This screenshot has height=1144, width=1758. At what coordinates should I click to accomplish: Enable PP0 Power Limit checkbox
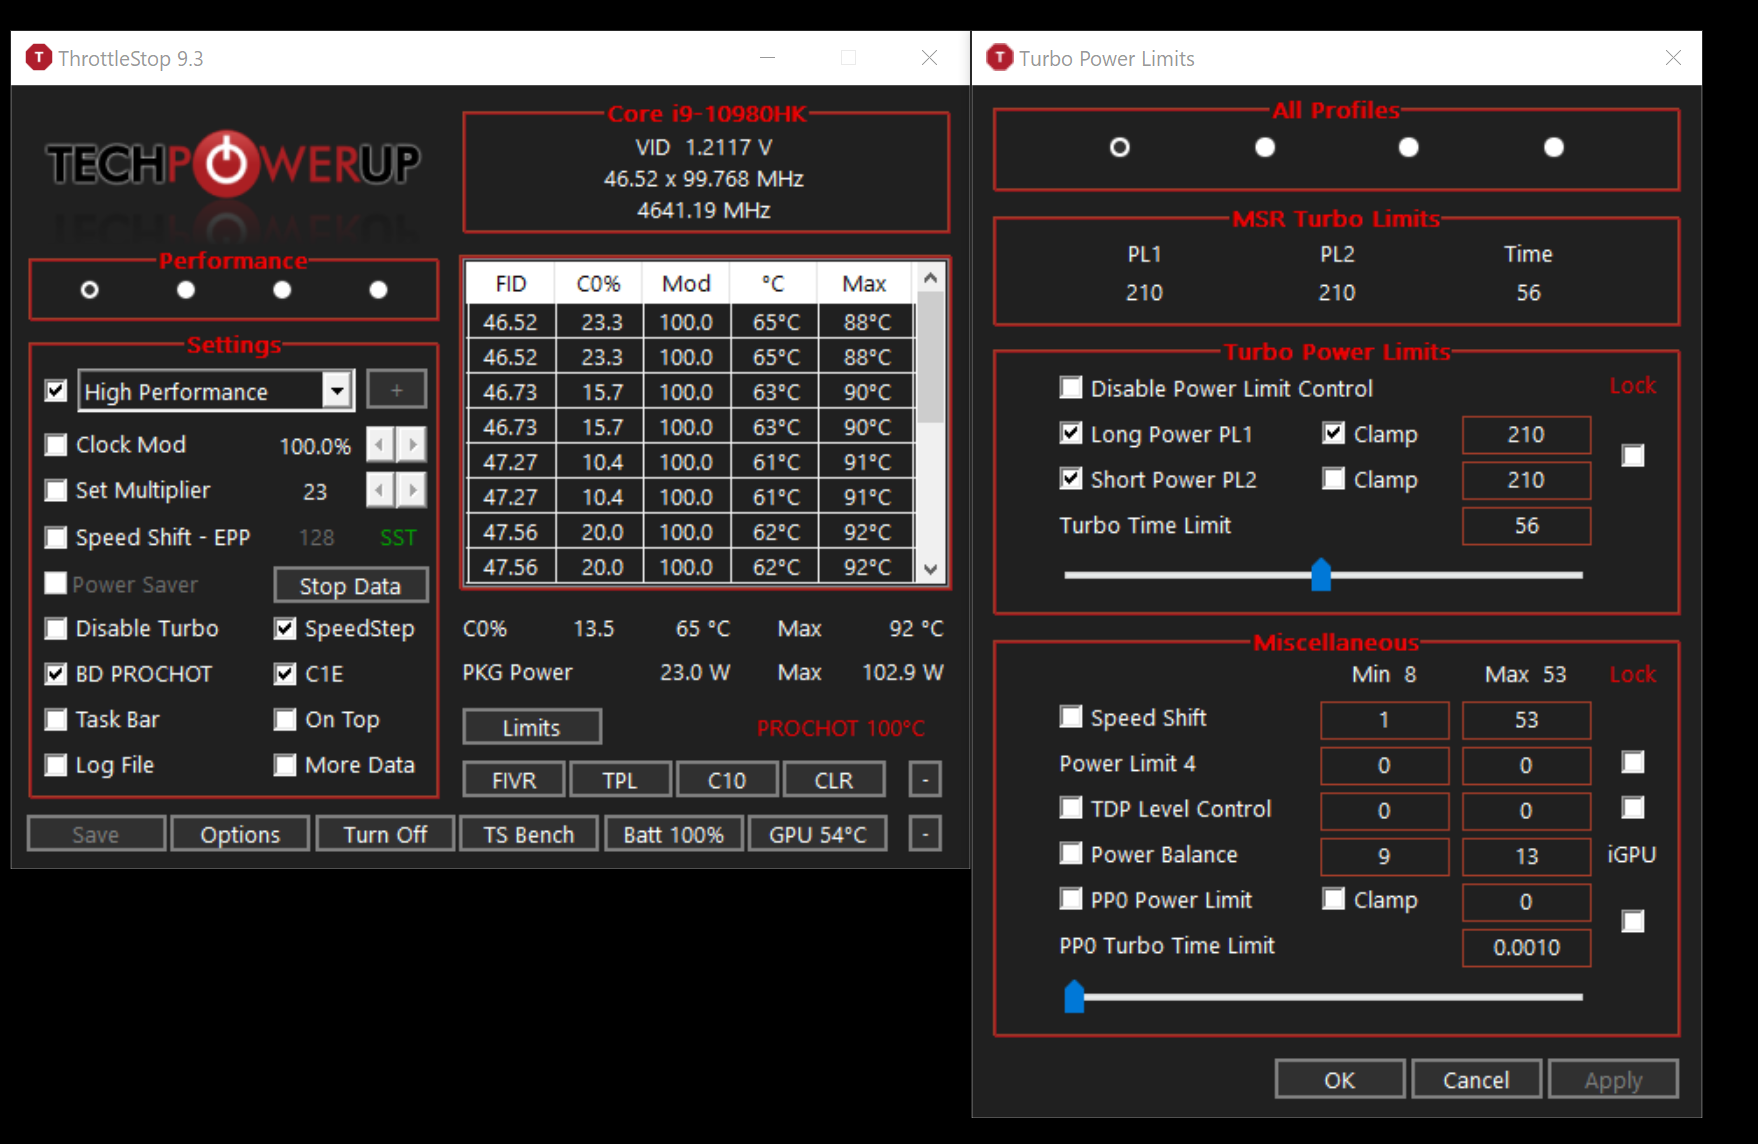(x=1071, y=899)
